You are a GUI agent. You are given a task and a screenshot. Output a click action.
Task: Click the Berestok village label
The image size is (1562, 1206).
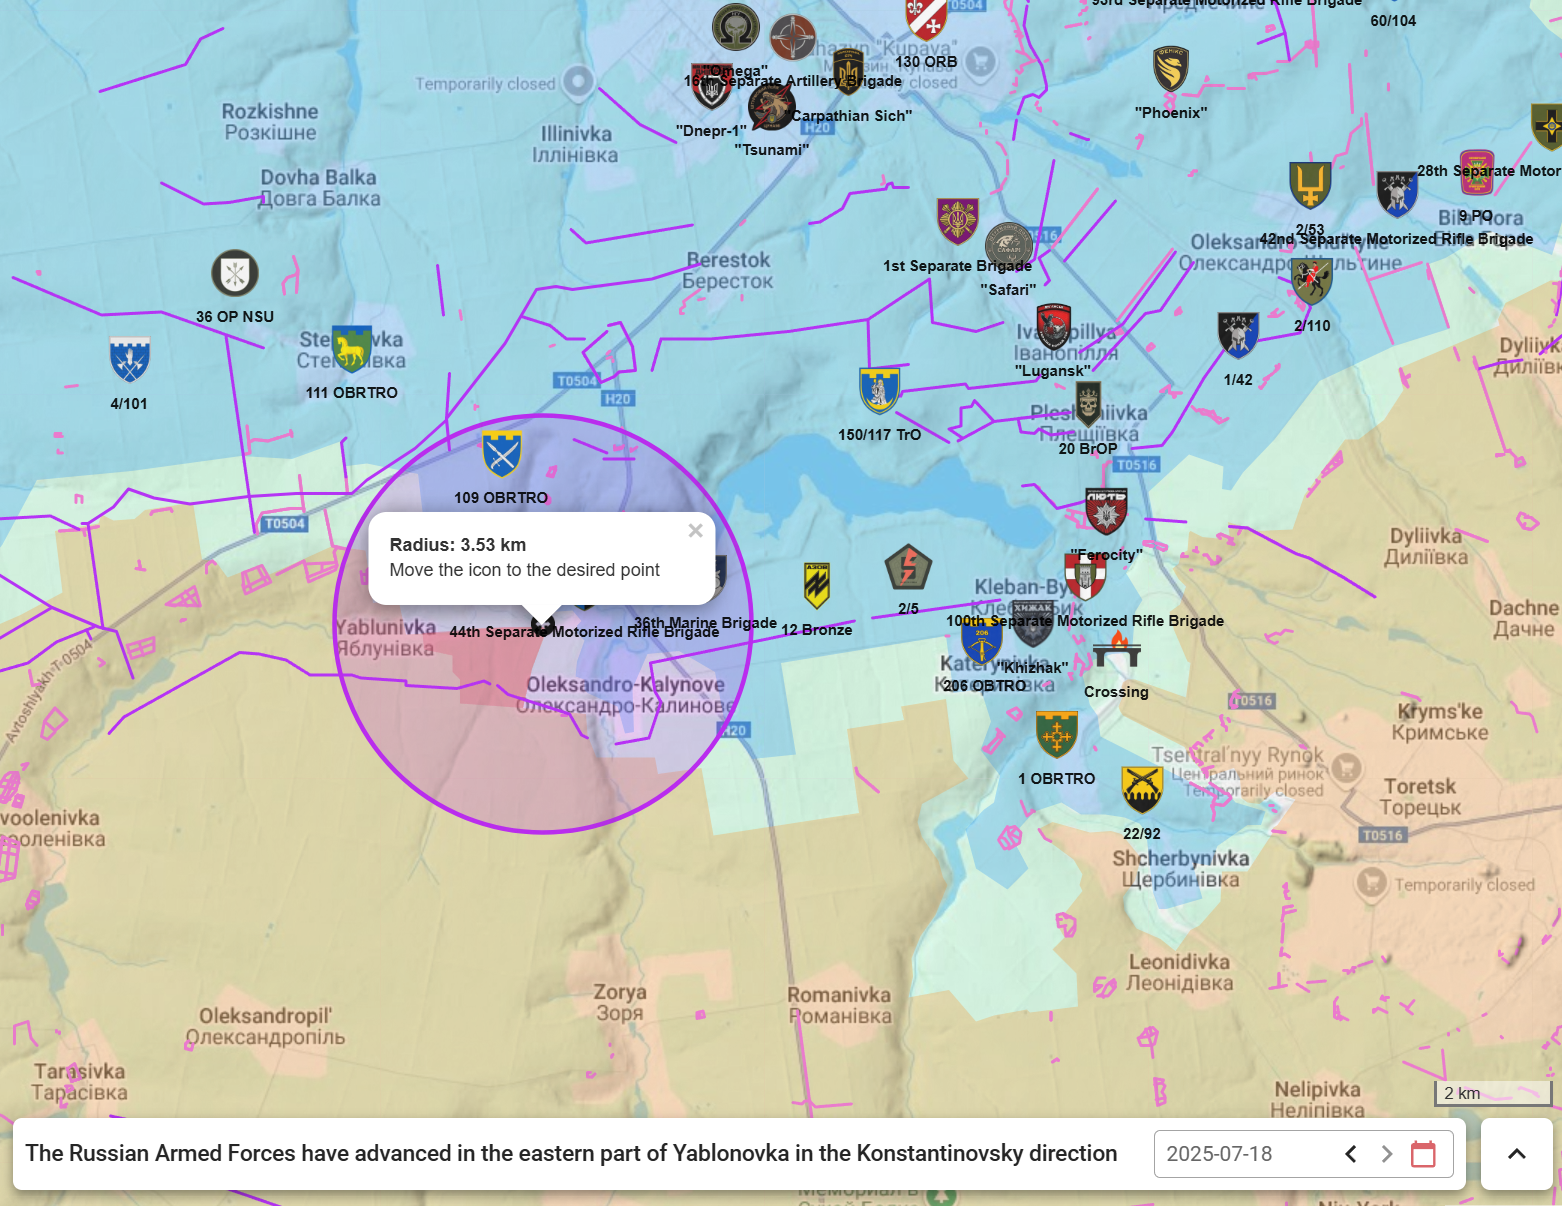(x=728, y=271)
